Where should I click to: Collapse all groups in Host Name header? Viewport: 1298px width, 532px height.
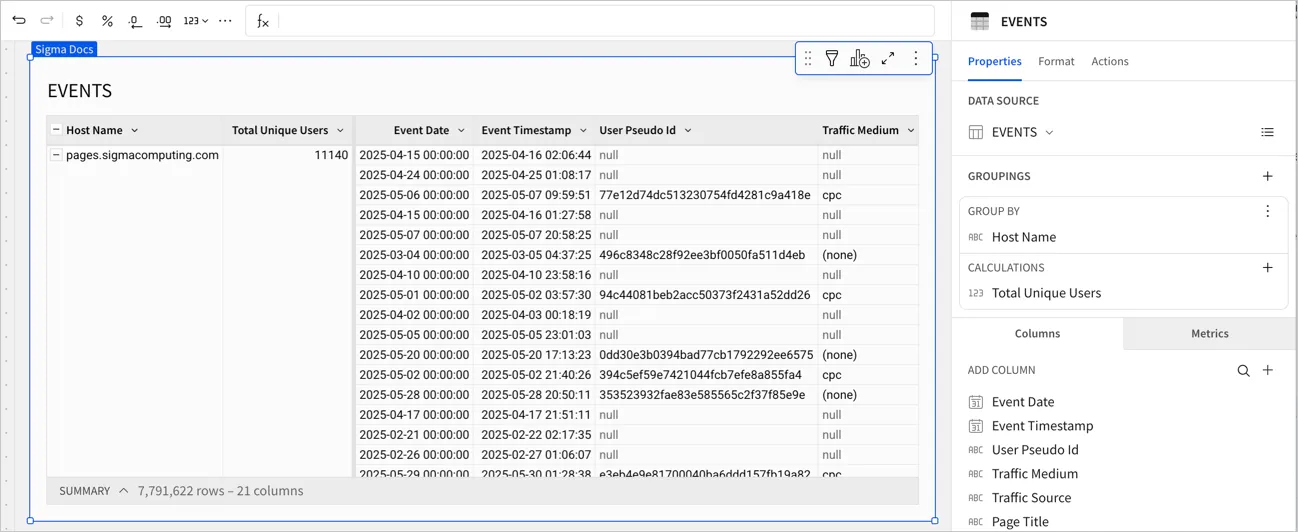(x=56, y=130)
